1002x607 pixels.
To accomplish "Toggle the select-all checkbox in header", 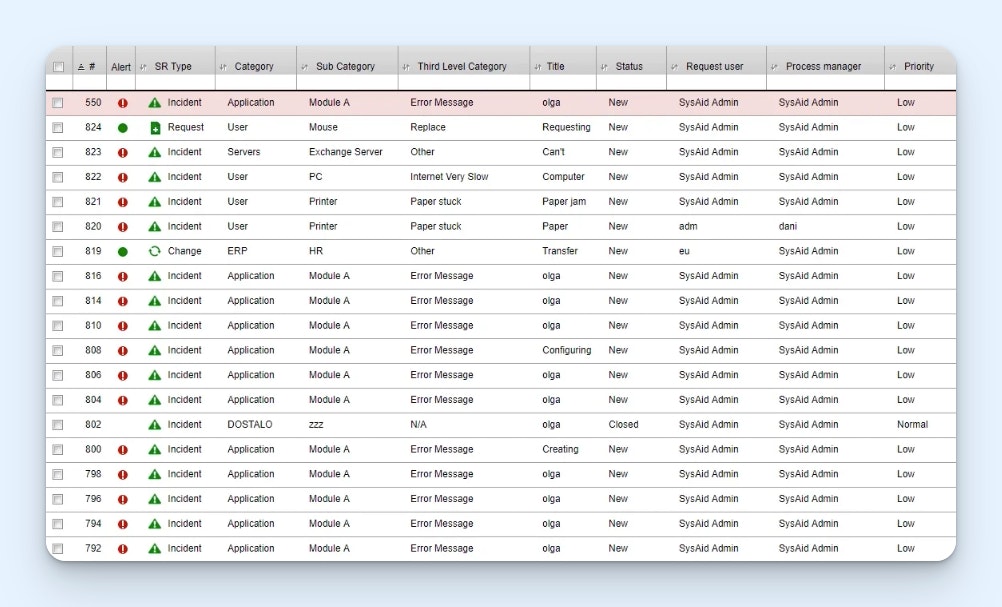I will pos(58,67).
